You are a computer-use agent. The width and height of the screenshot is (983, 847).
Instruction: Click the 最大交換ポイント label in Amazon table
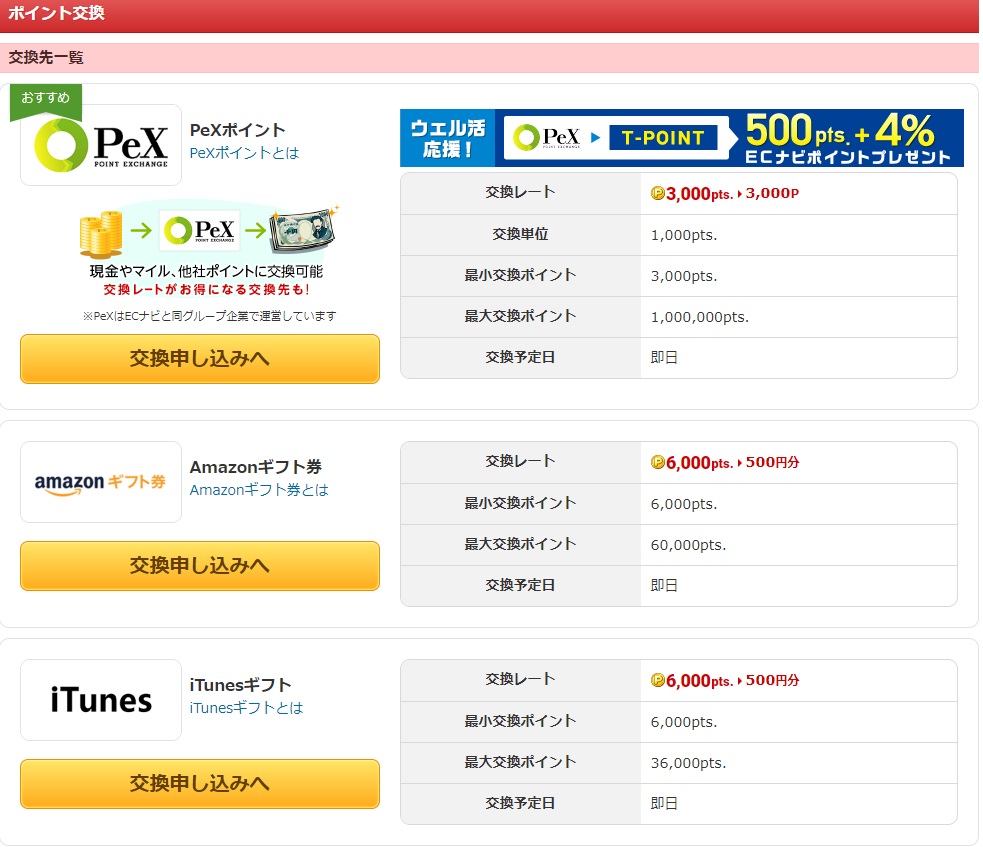[x=520, y=544]
